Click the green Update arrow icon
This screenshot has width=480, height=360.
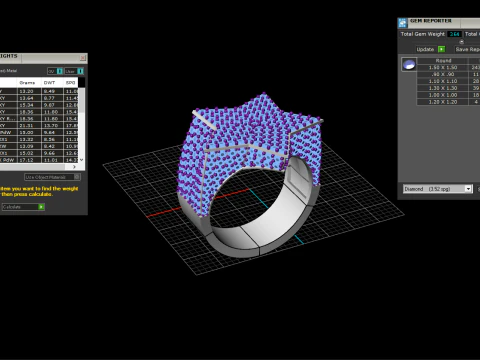(x=441, y=49)
